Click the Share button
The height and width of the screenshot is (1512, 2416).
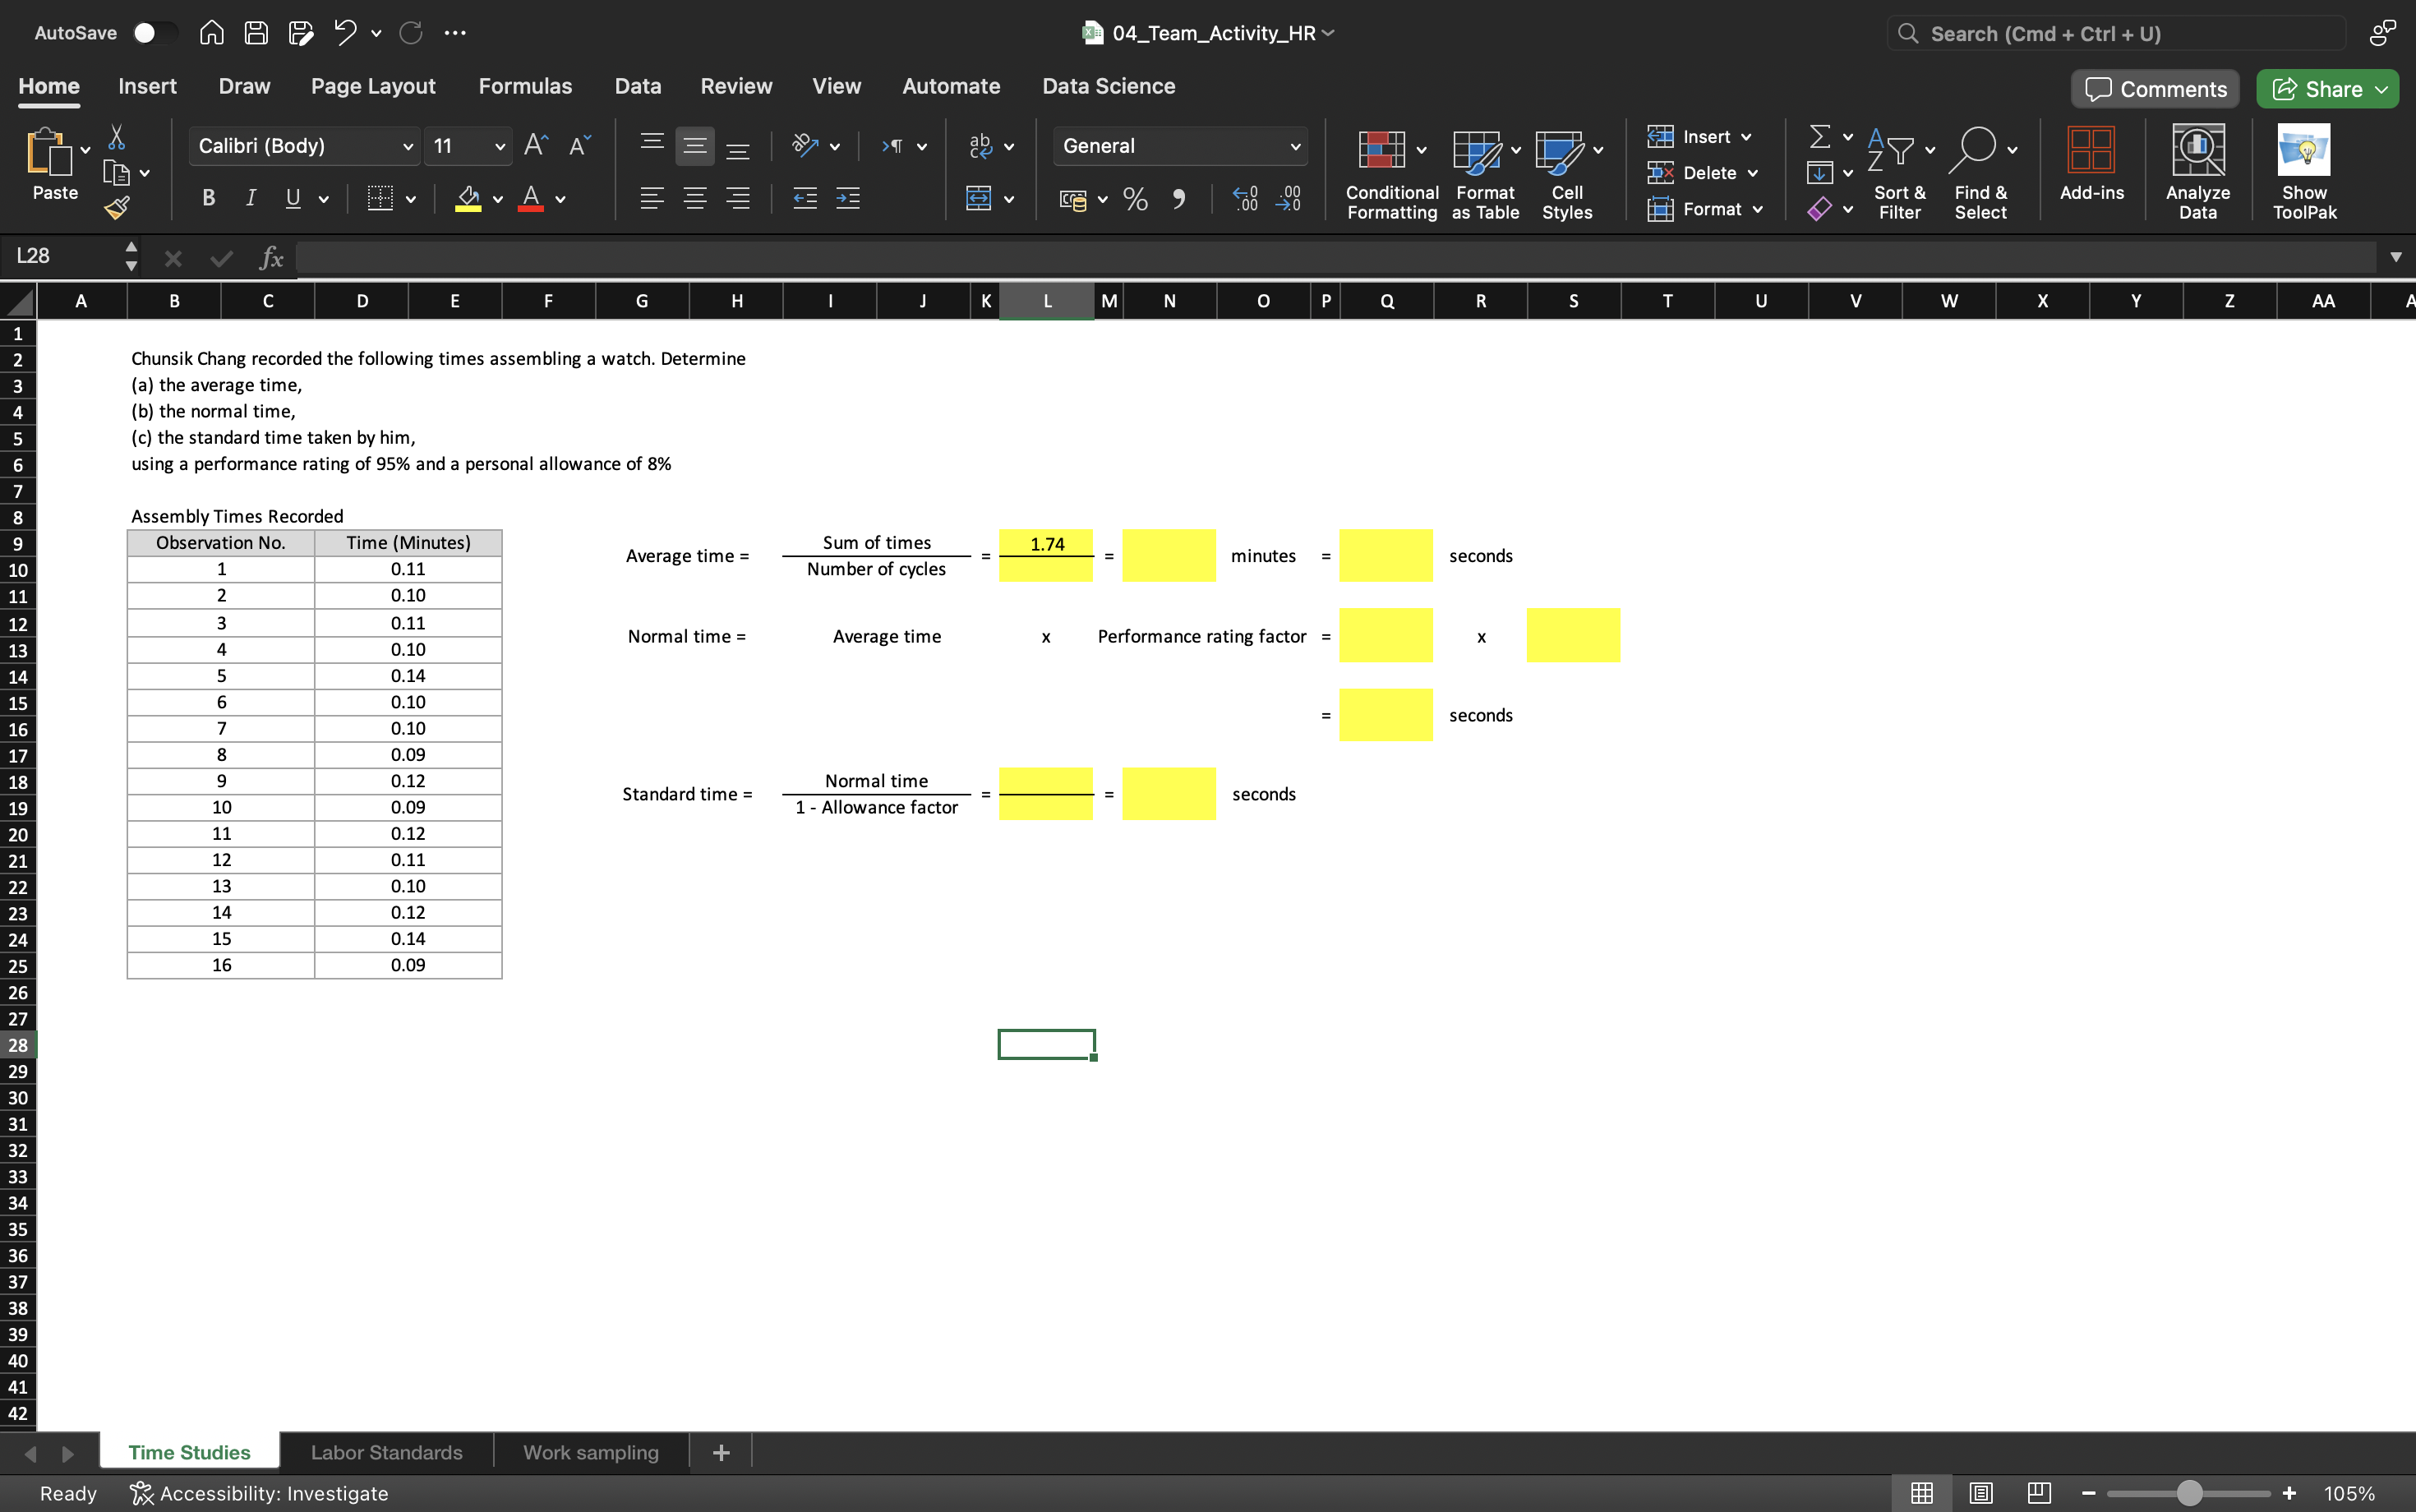2329,89
